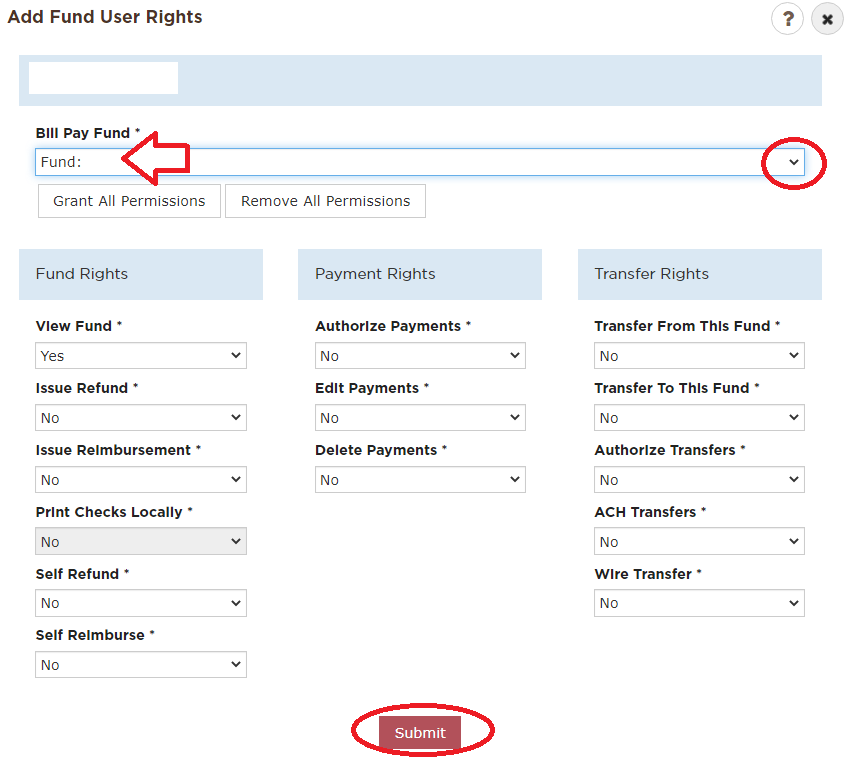This screenshot has width=847, height=760.
Task: Open the View Fund dropdown
Action: [x=141, y=355]
